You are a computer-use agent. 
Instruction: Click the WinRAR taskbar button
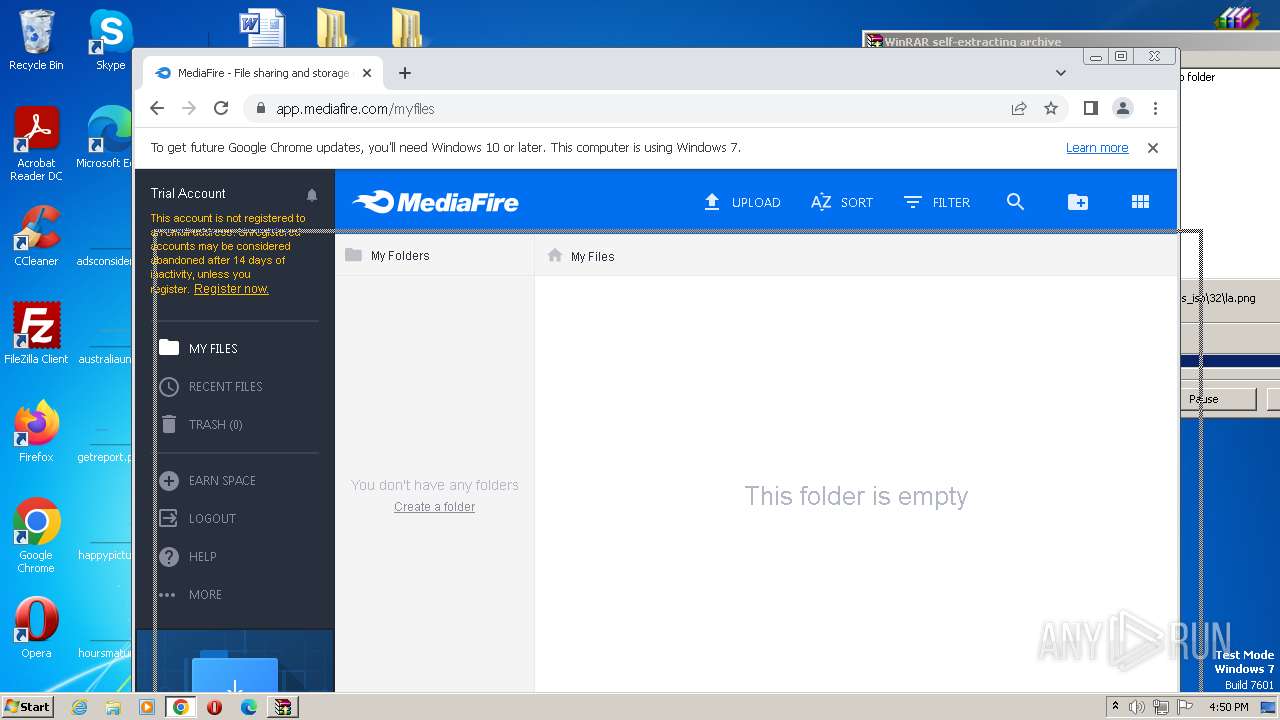283,707
